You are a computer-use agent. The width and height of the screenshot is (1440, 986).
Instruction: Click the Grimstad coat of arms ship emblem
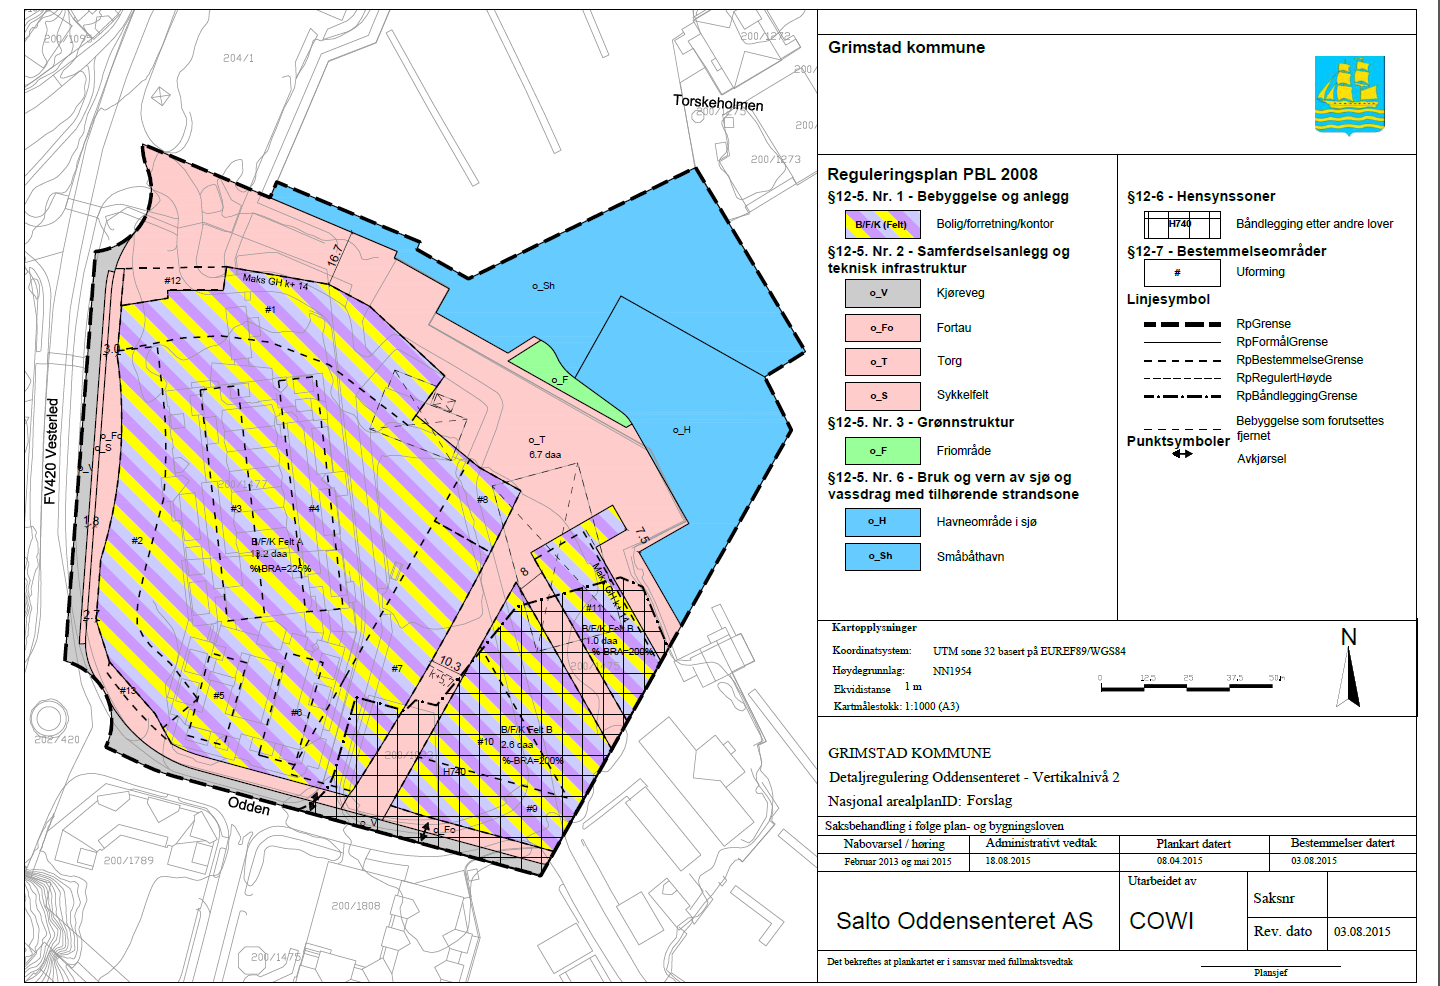point(1349,95)
